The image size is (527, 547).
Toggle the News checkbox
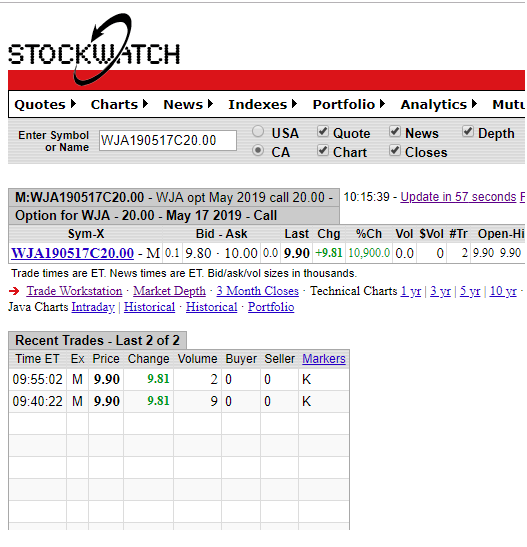(395, 132)
